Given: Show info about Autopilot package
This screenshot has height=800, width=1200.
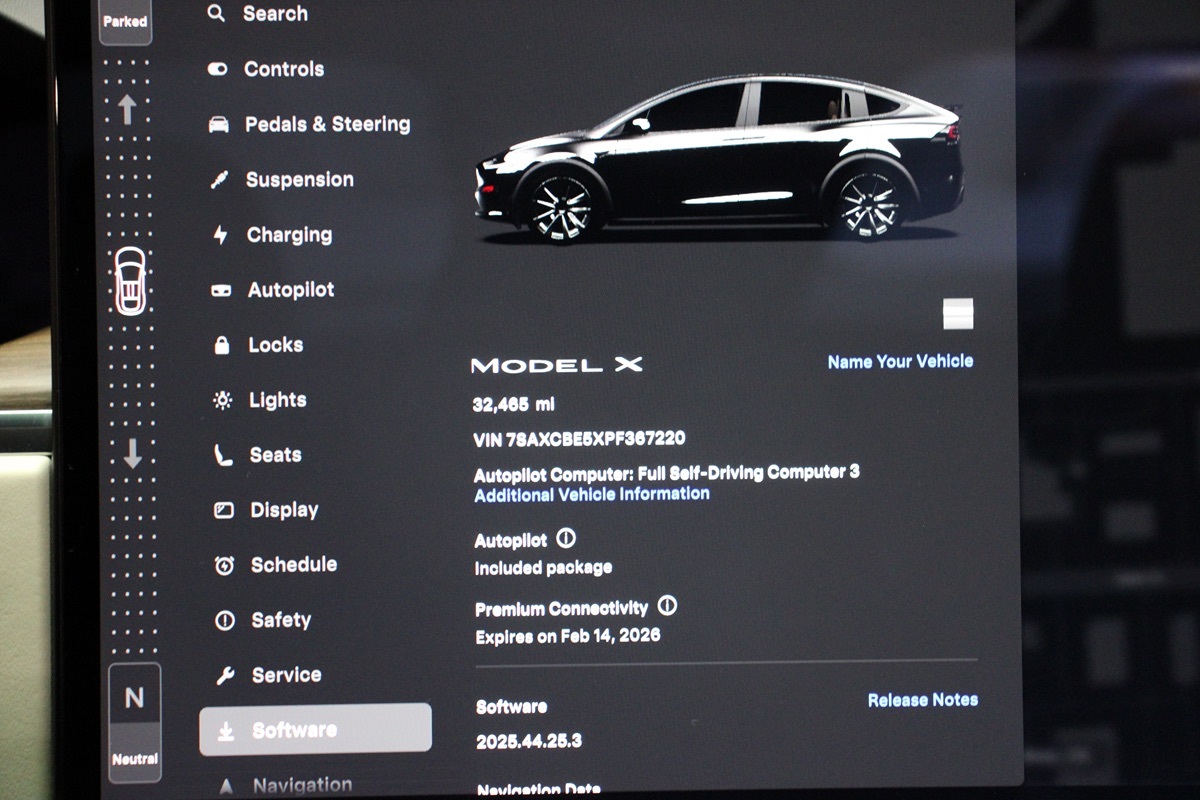Looking at the screenshot, I should [x=566, y=539].
